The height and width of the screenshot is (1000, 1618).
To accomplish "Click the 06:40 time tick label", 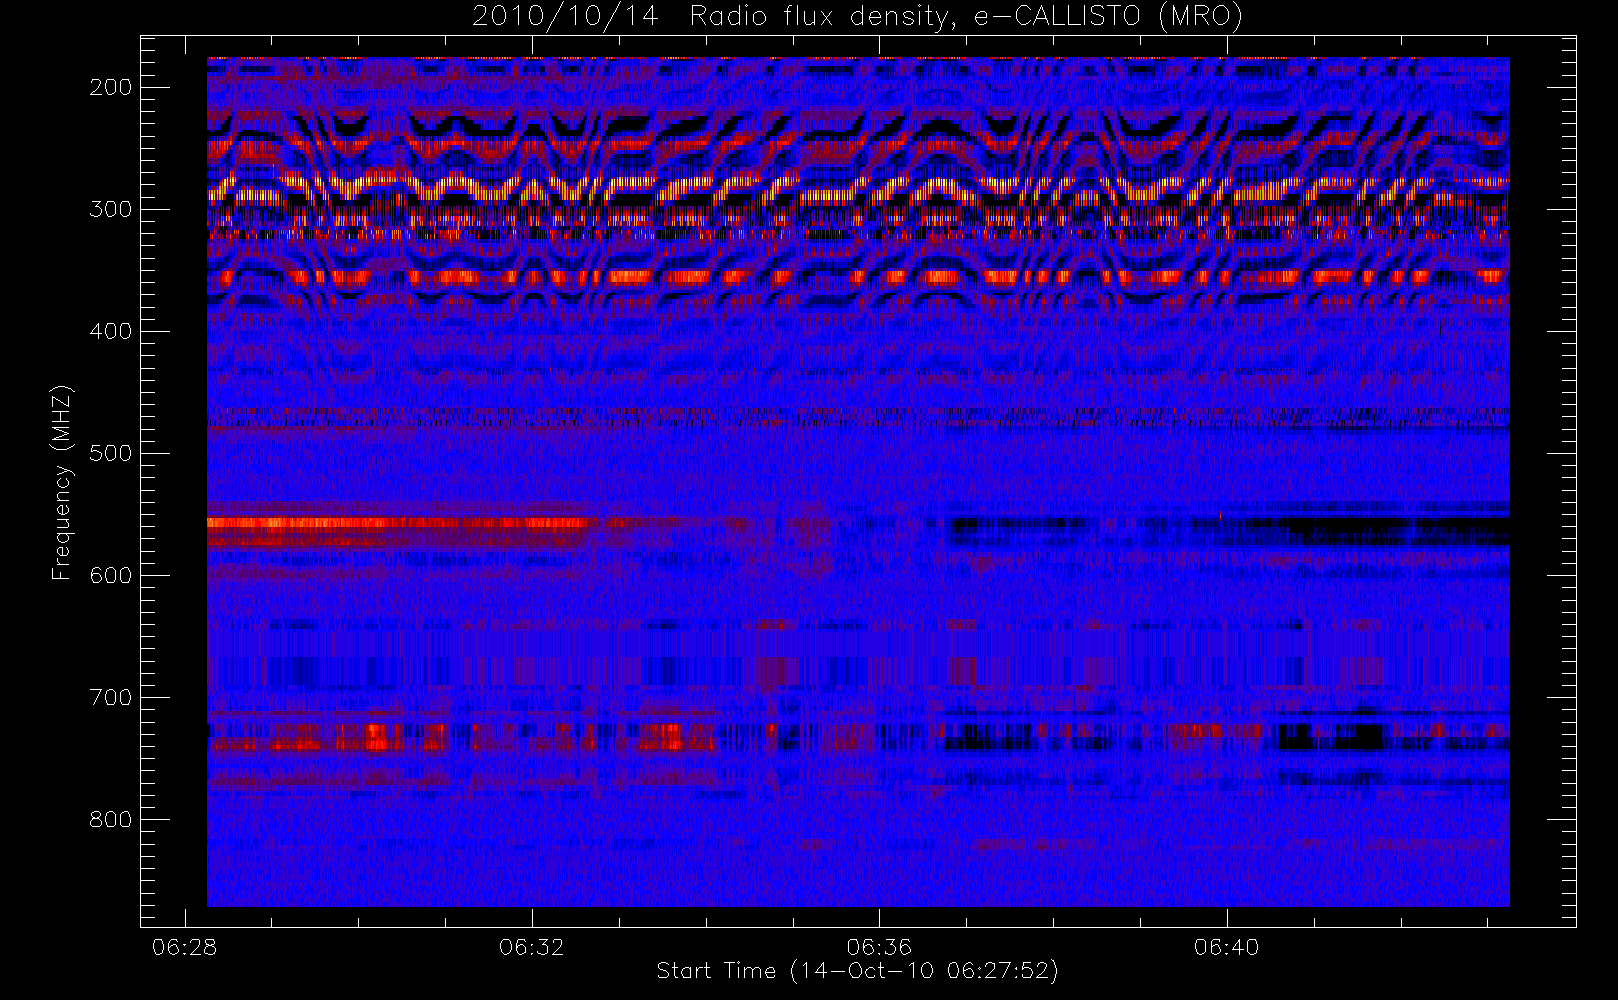I will [1226, 946].
